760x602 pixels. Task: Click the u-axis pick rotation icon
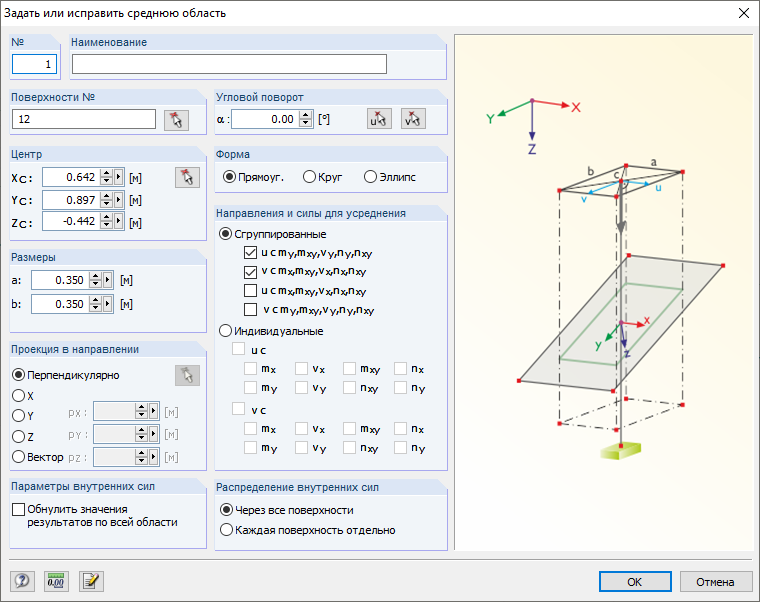[379, 119]
